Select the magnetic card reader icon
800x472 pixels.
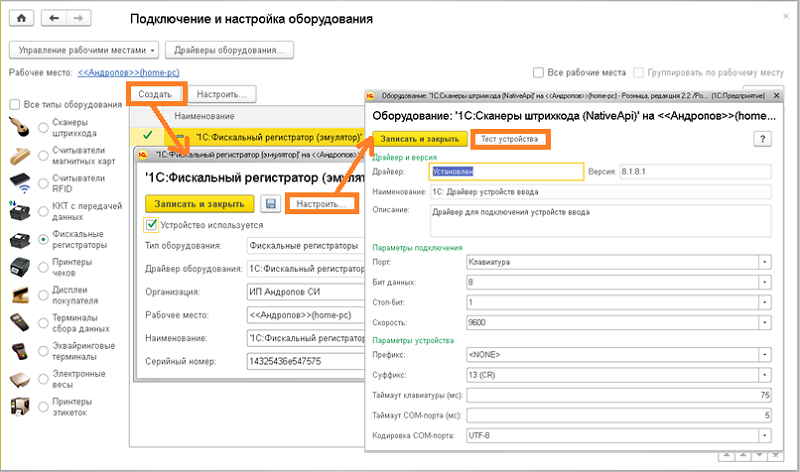point(19,156)
